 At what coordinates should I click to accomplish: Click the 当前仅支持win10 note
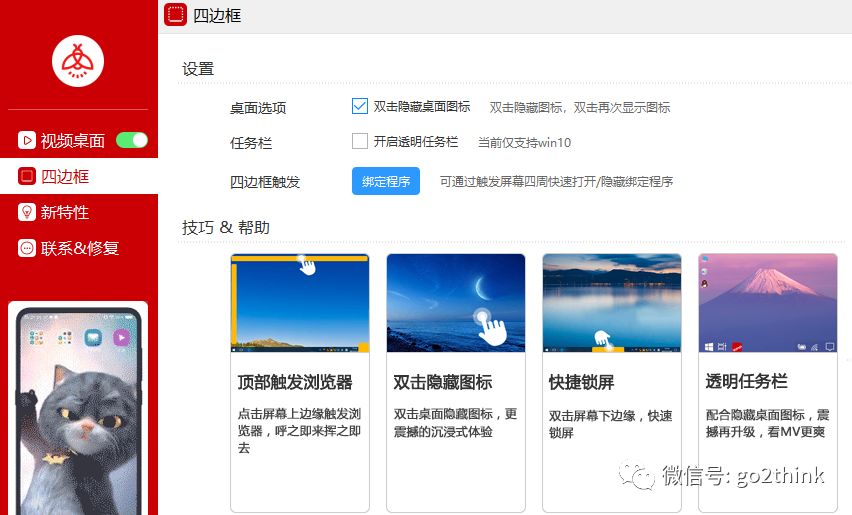point(524,142)
